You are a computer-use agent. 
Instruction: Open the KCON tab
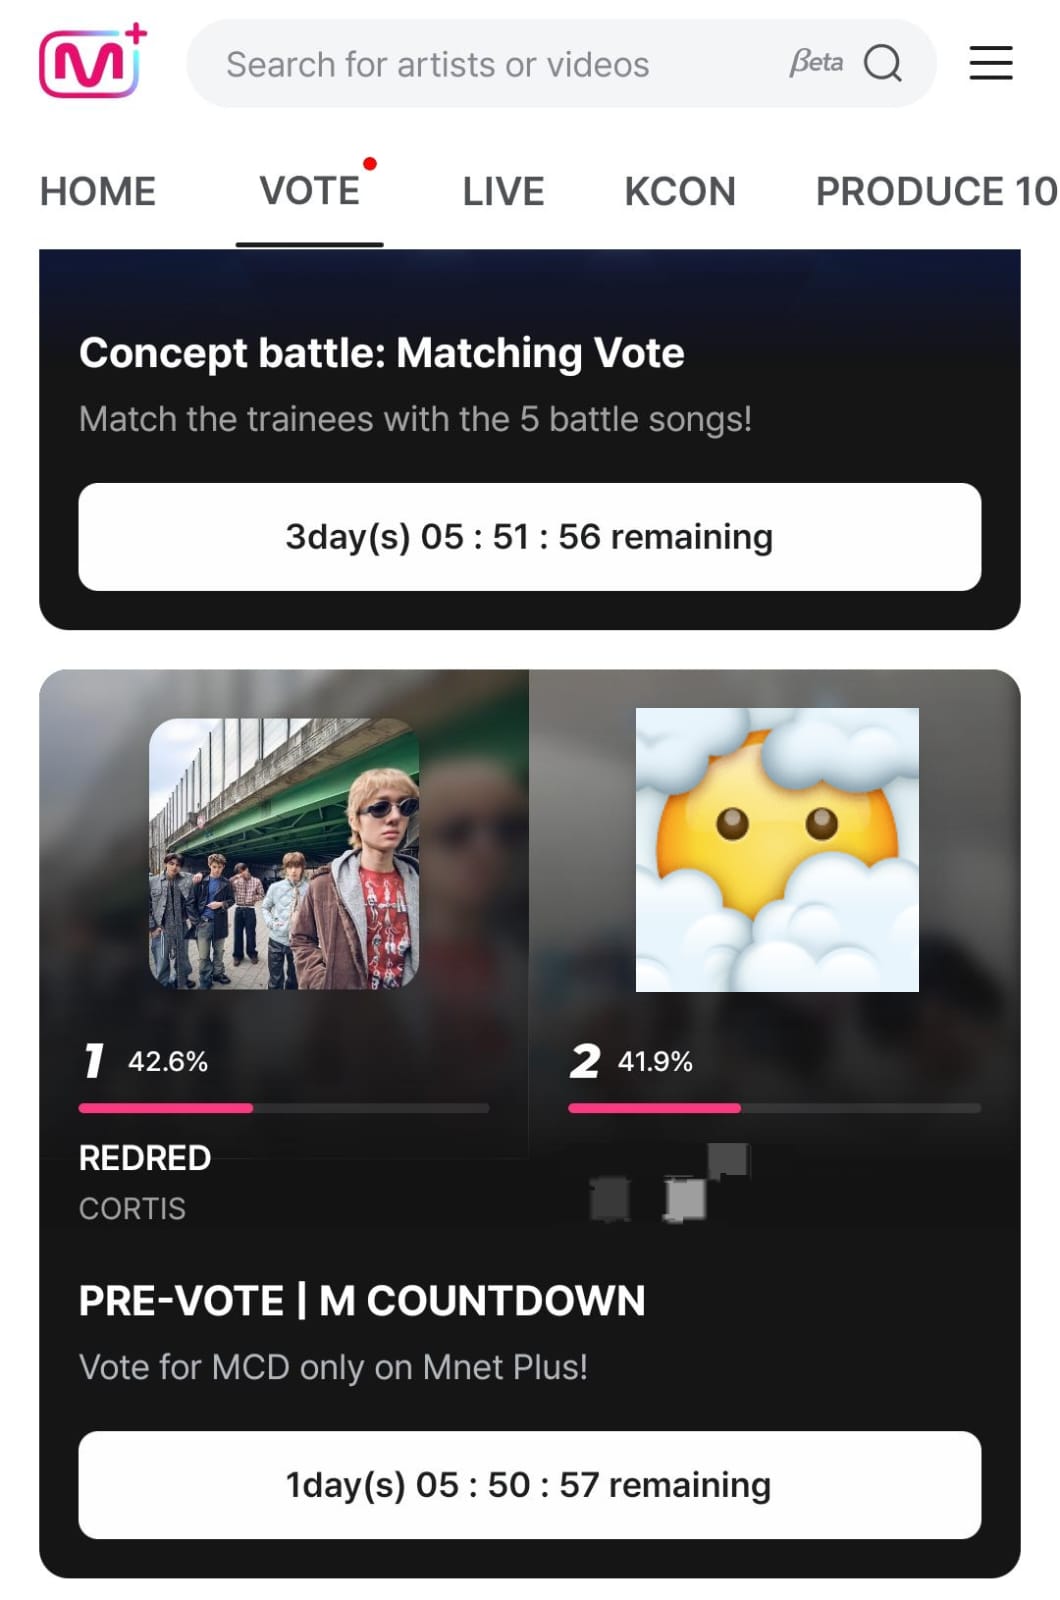click(x=680, y=191)
